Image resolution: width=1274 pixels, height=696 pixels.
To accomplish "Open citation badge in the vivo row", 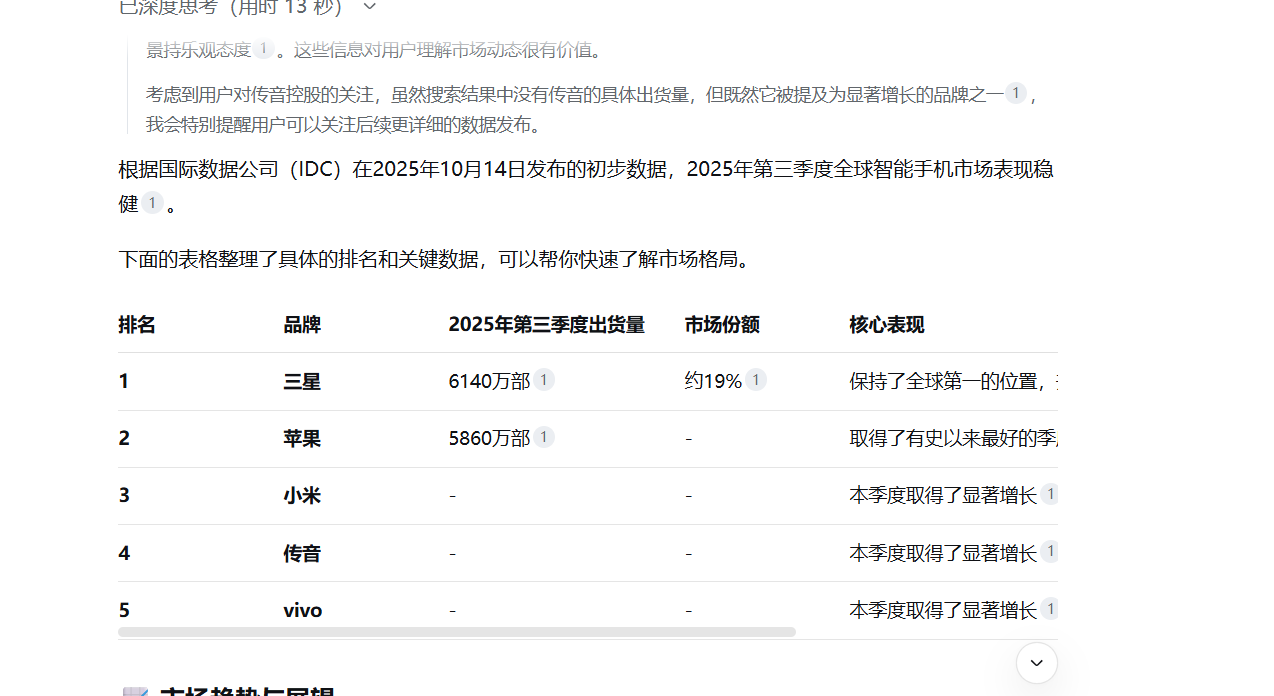I will point(1050,609).
